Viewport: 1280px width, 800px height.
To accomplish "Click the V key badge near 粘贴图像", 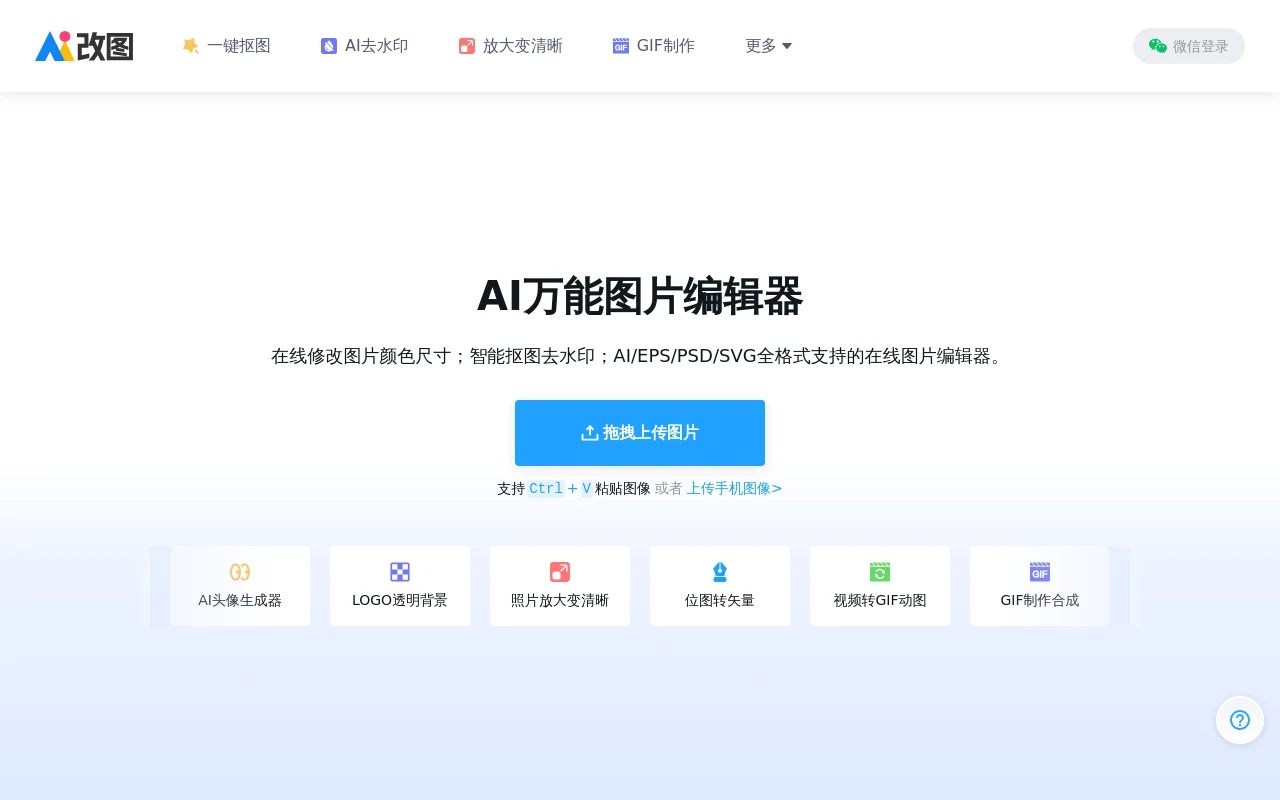I will pos(587,488).
